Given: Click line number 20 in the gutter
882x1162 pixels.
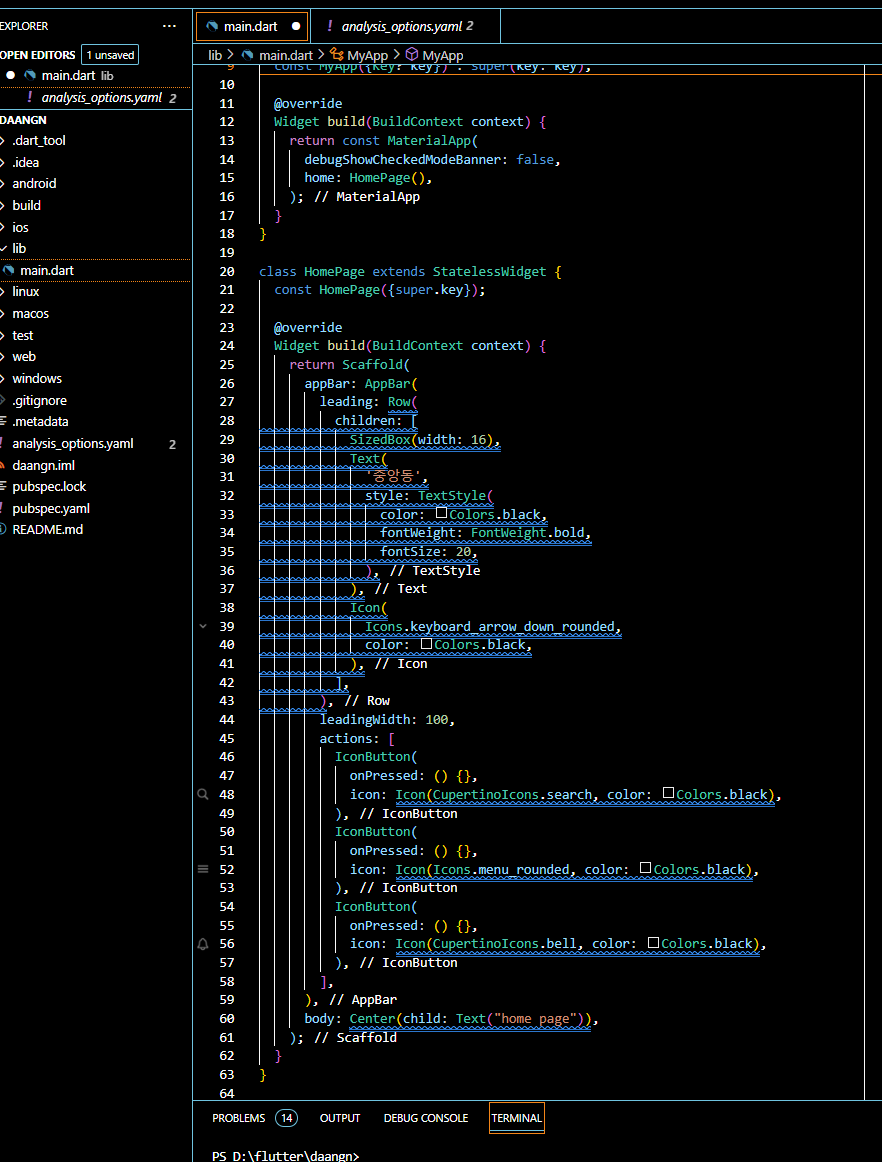Looking at the screenshot, I should 227,272.
